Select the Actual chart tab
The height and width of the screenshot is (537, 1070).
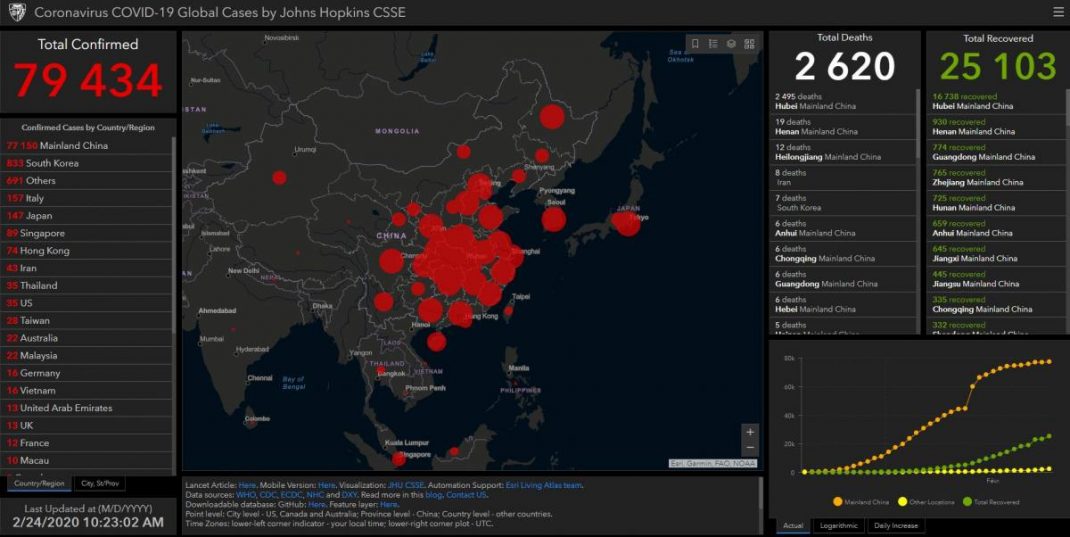(x=793, y=526)
